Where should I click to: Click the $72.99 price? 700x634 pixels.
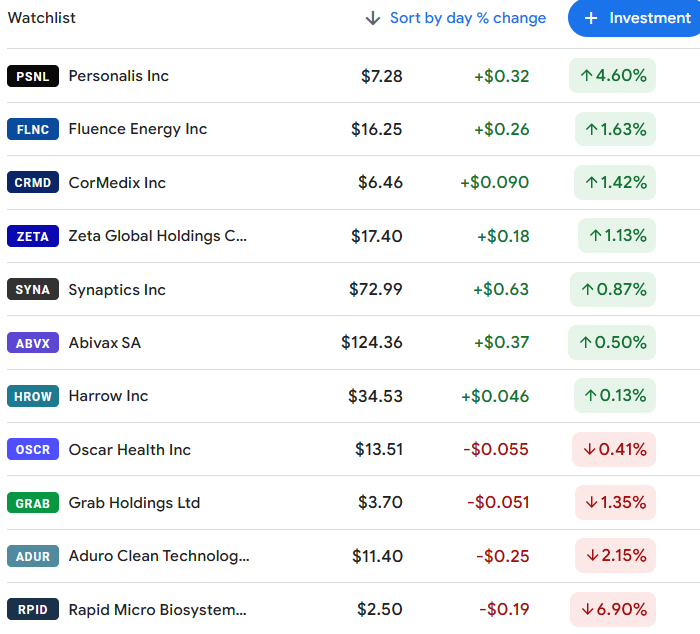[375, 289]
